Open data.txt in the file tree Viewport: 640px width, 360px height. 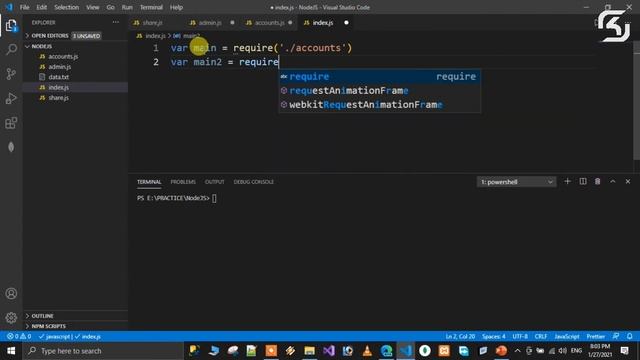(76, 77)
